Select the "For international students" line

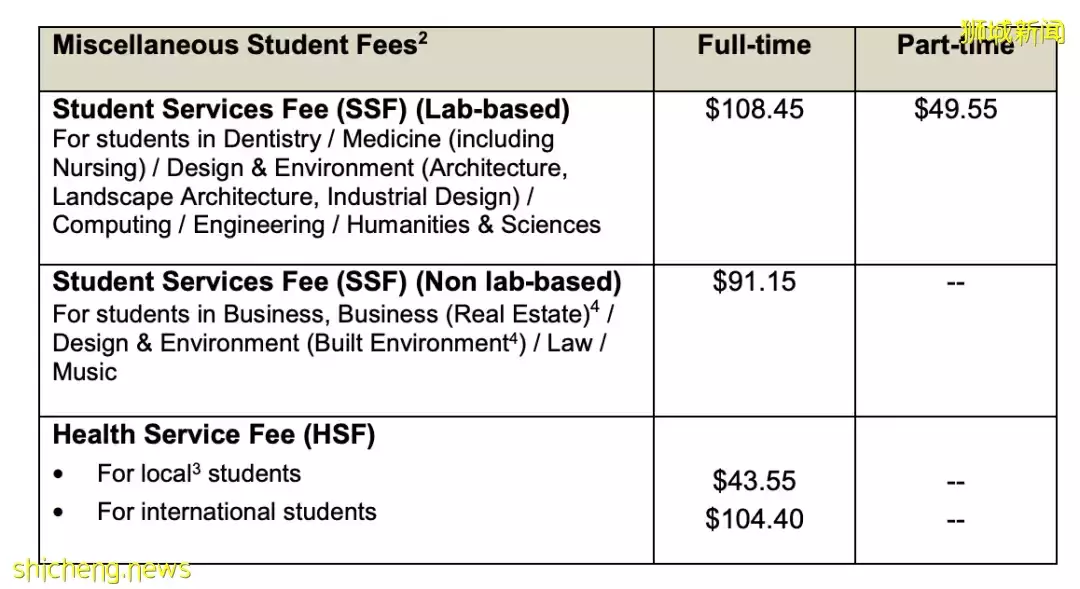pyautogui.click(x=236, y=512)
